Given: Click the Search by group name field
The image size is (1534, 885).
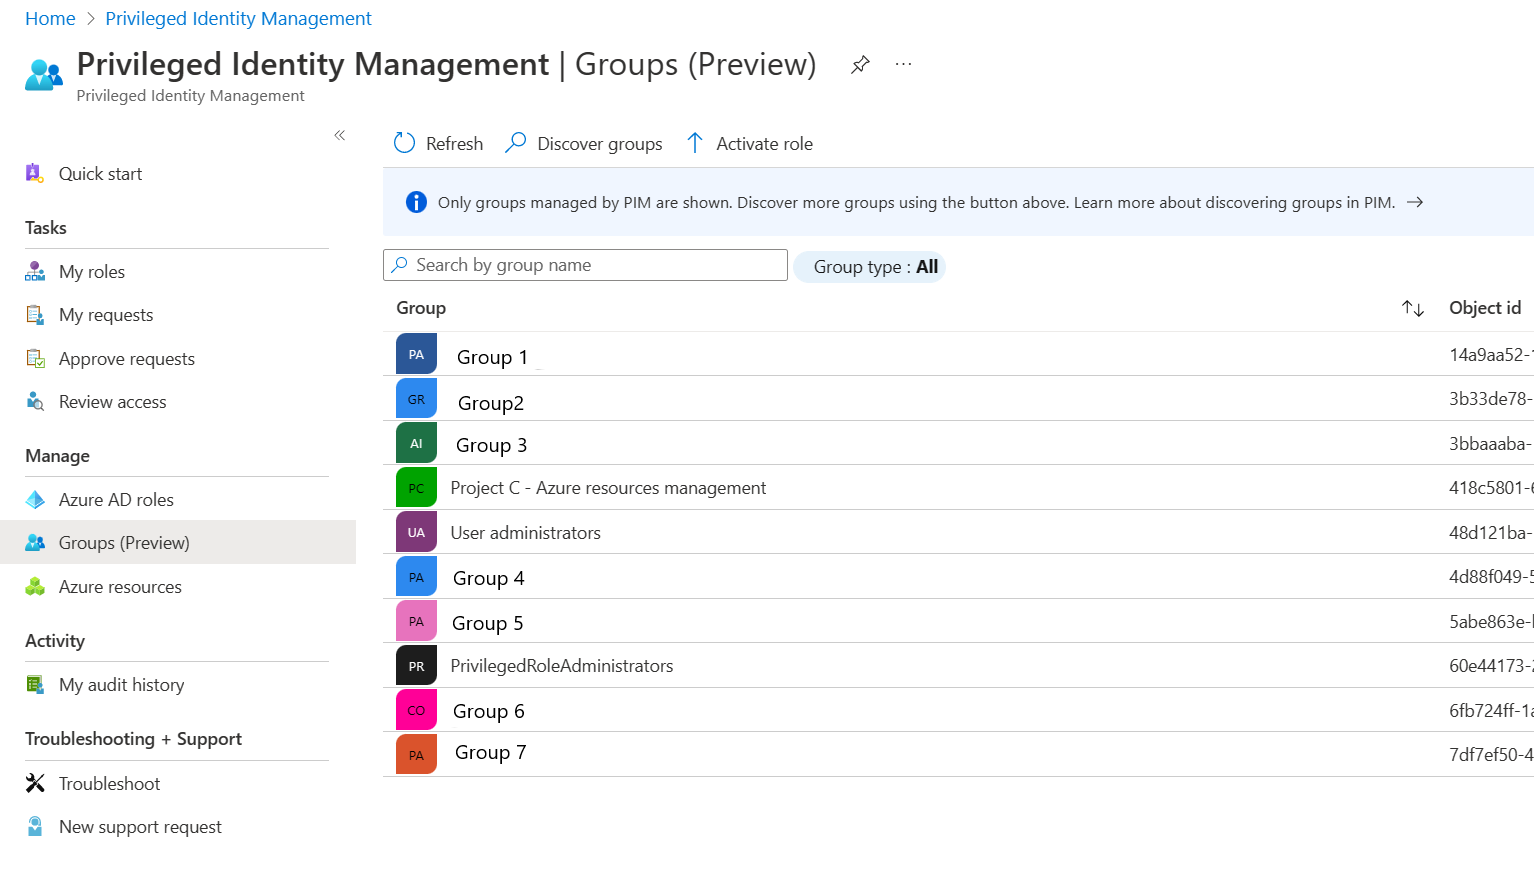Looking at the screenshot, I should pyautogui.click(x=585, y=265).
